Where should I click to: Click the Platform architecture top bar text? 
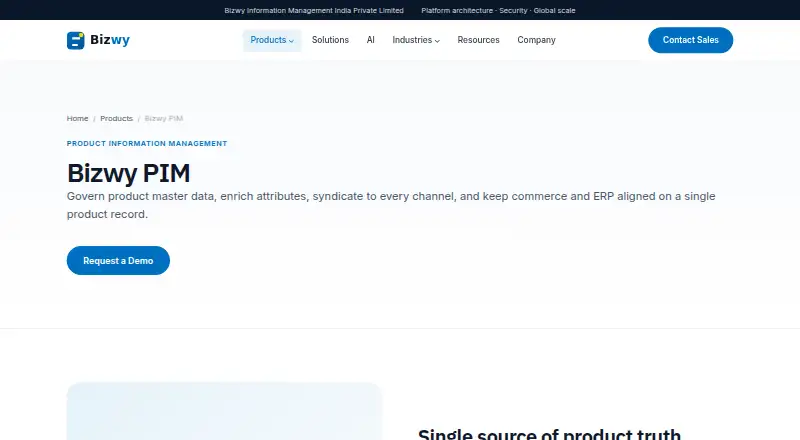[x=498, y=10]
